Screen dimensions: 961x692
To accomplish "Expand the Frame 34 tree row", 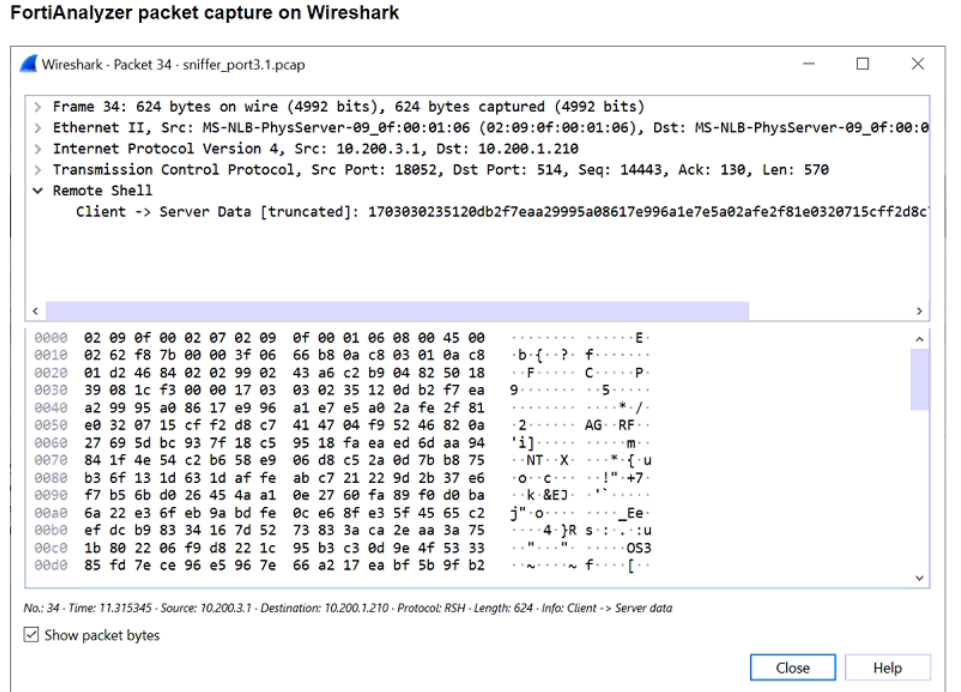I will pos(38,107).
